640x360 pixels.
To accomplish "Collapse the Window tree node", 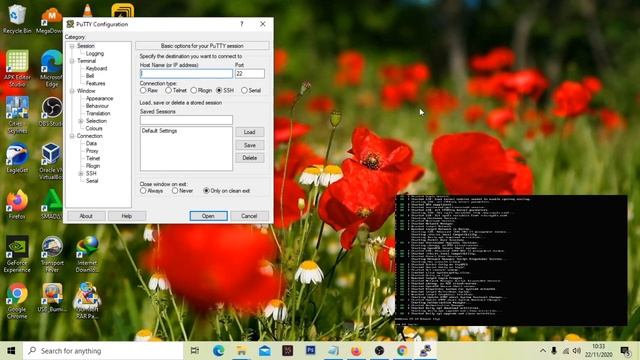I will 72,91.
